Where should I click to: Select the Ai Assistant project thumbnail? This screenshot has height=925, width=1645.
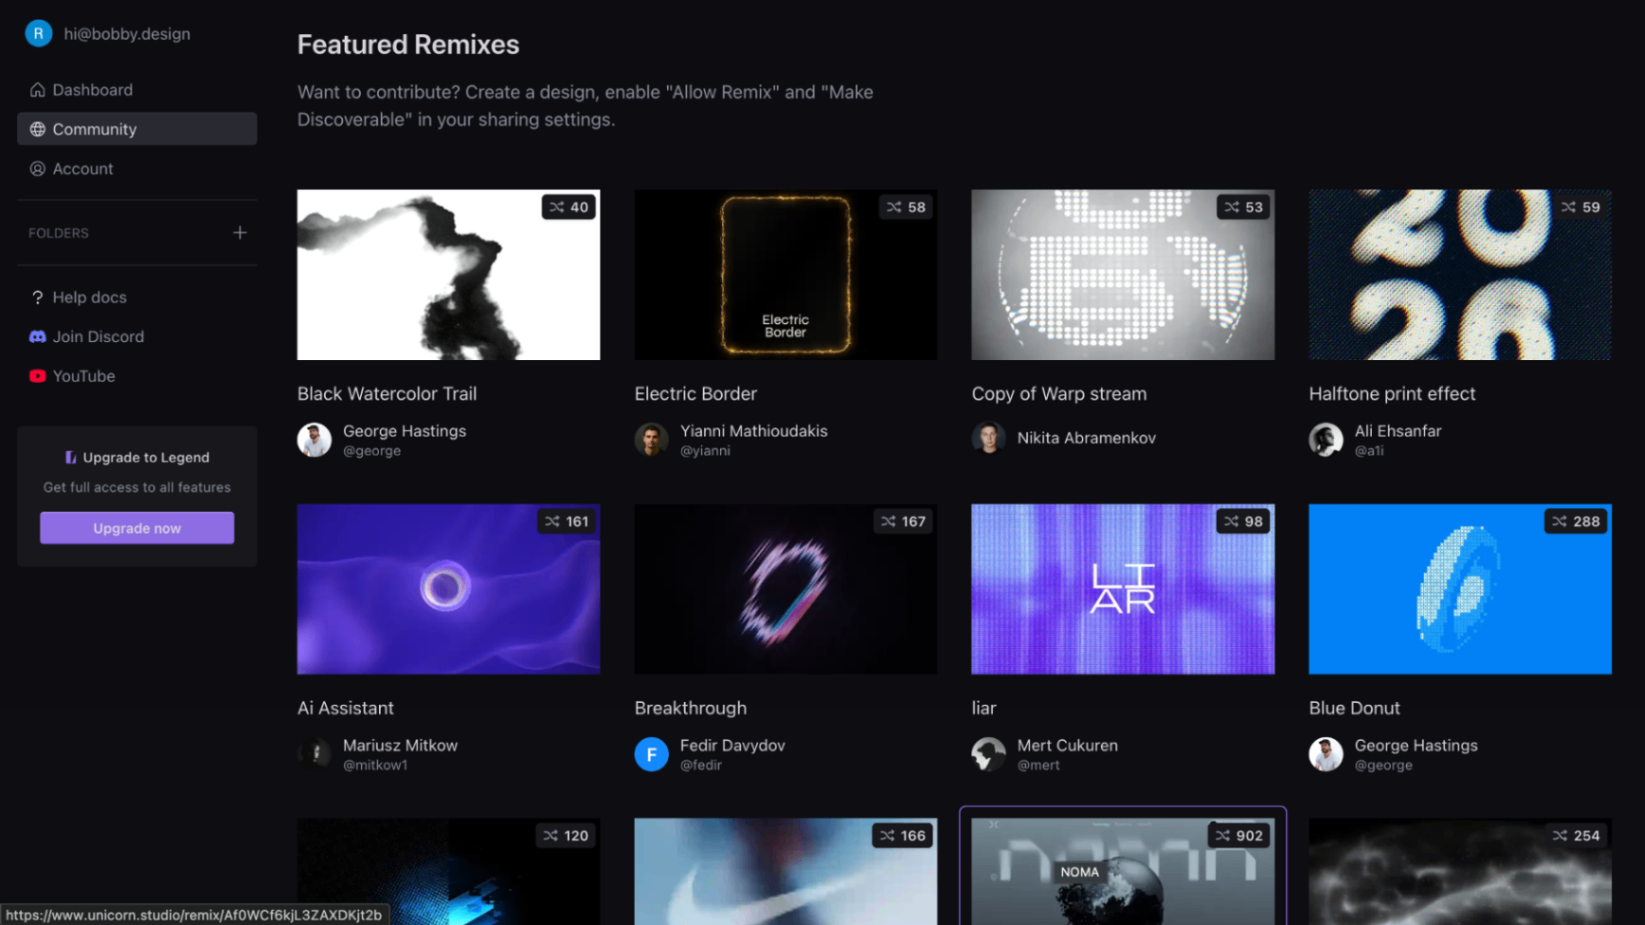pos(448,589)
